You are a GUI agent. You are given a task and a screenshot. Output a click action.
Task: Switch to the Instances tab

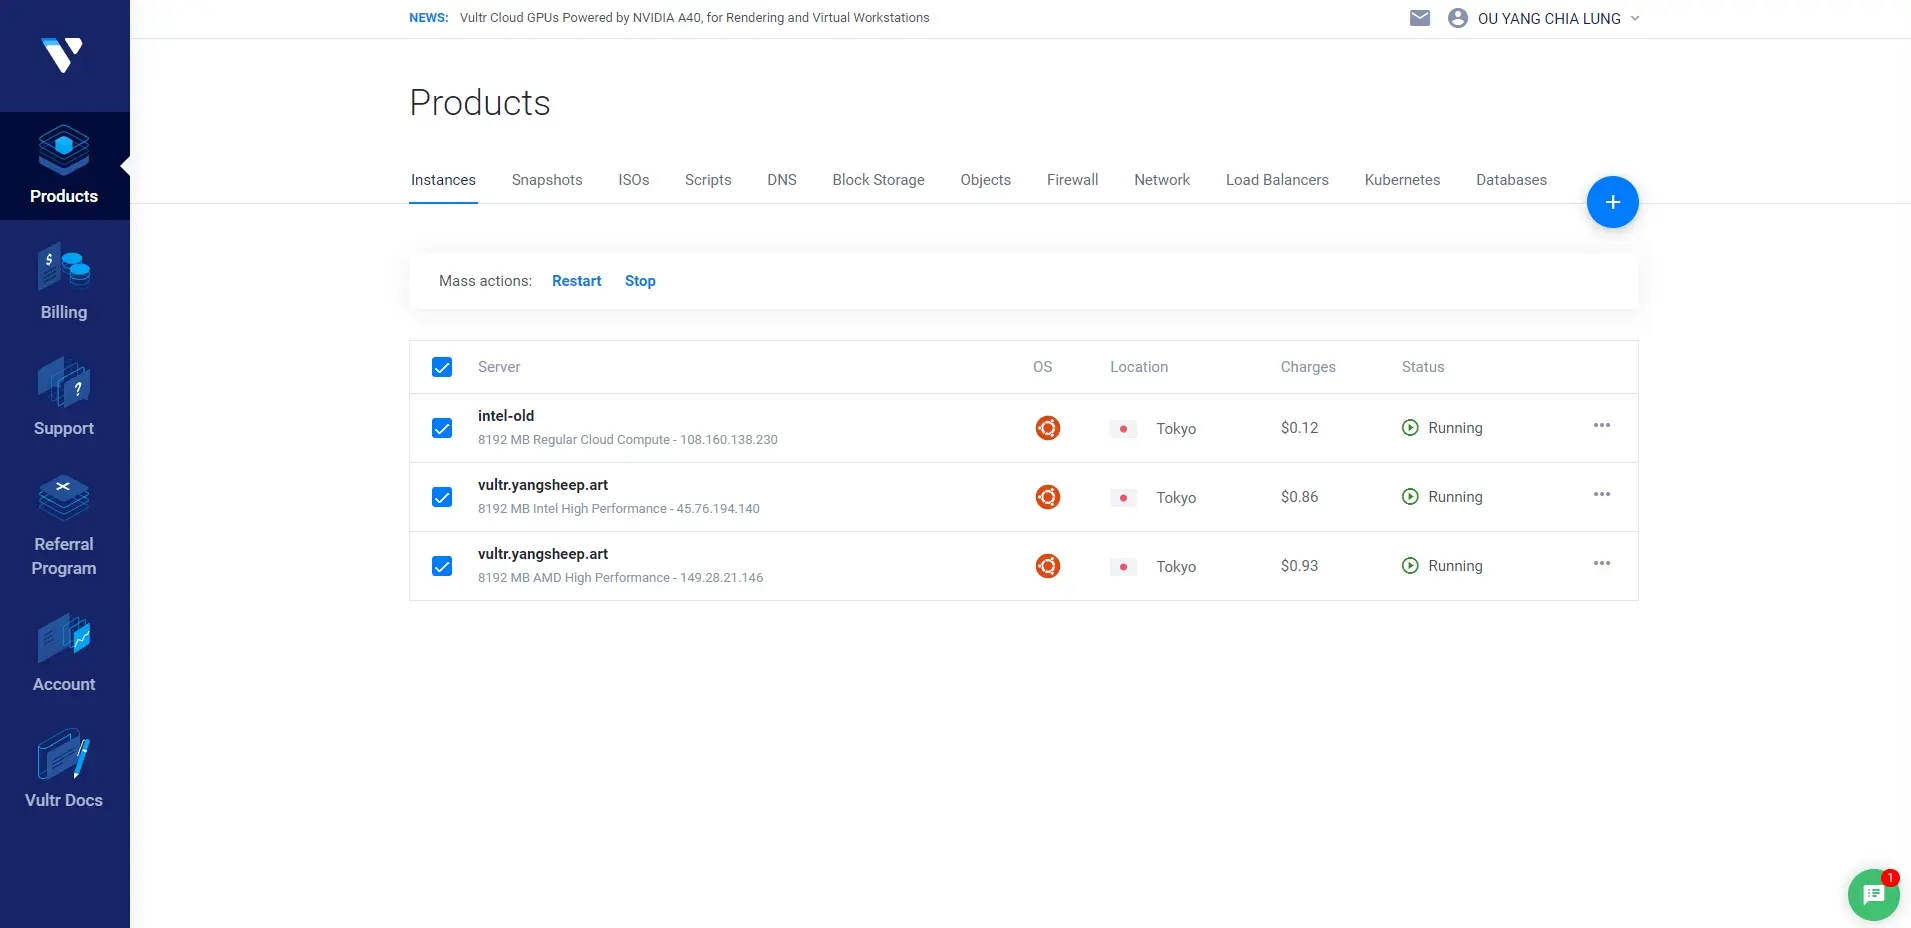click(x=443, y=180)
